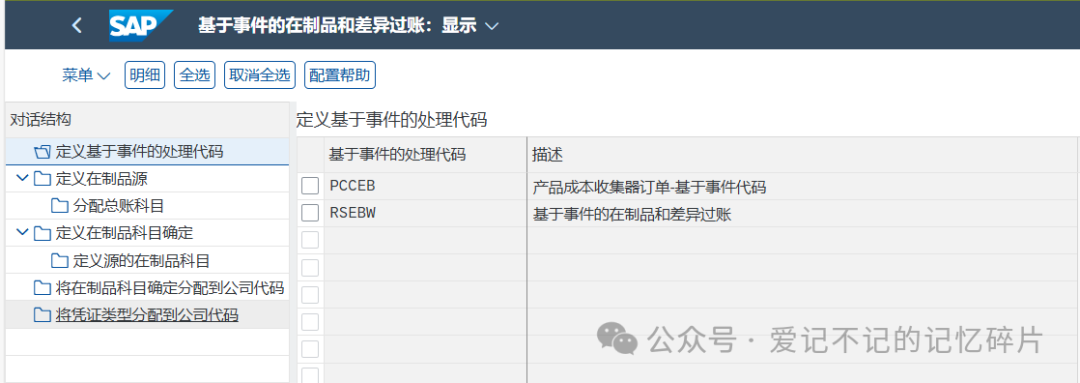Image resolution: width=1080 pixels, height=383 pixels.
Task: Click description 产品成本收集器订单-基于事件代码
Action: 650,187
